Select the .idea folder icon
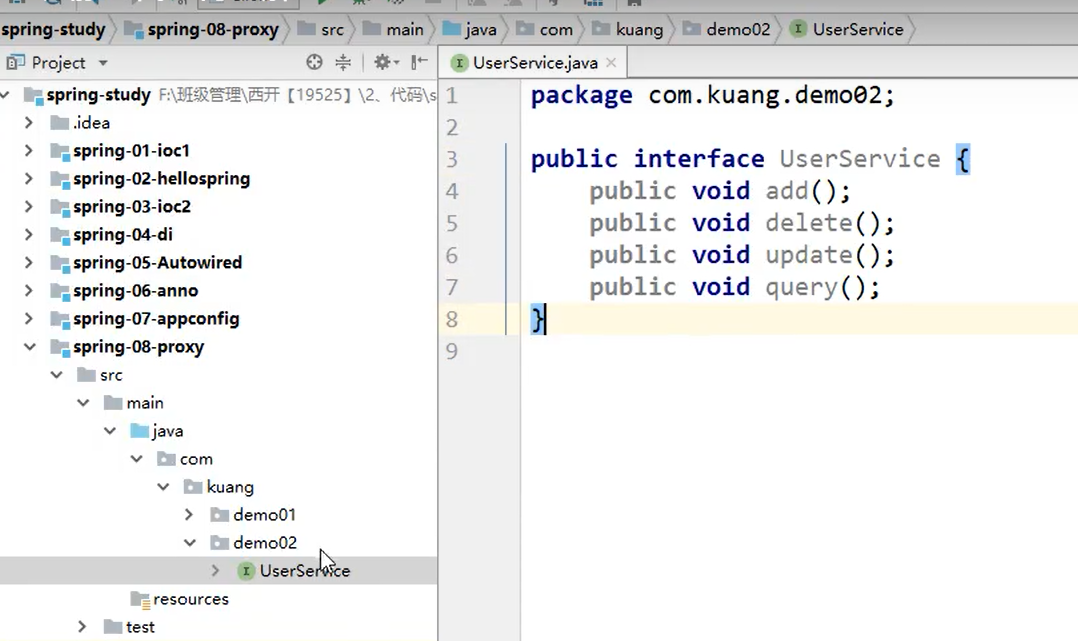Viewport: 1078px width, 641px height. point(60,123)
